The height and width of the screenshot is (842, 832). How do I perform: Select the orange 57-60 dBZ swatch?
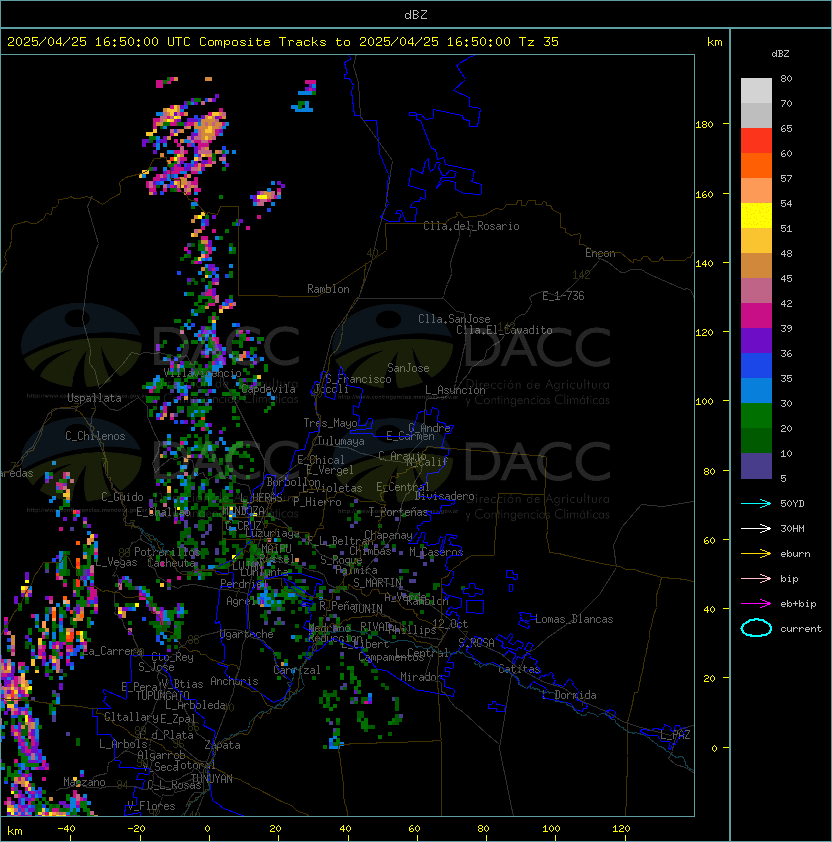click(756, 166)
